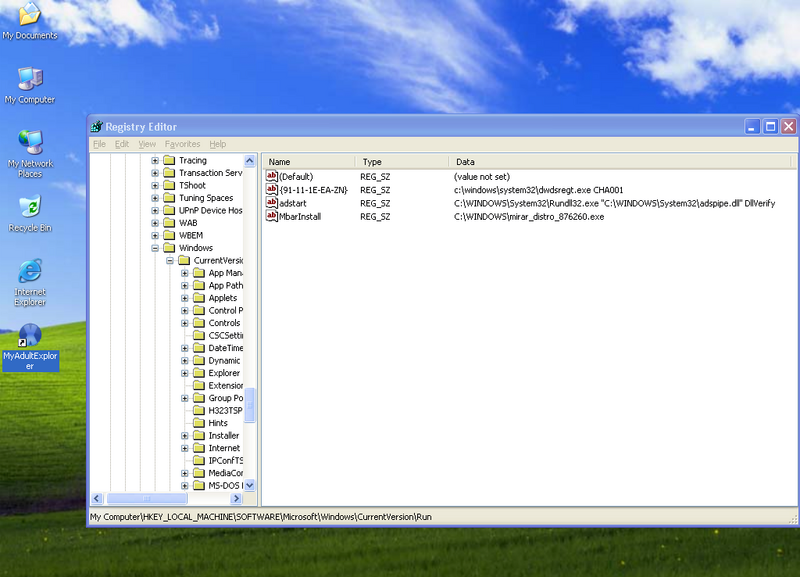Collapse the Windows key

(155, 248)
